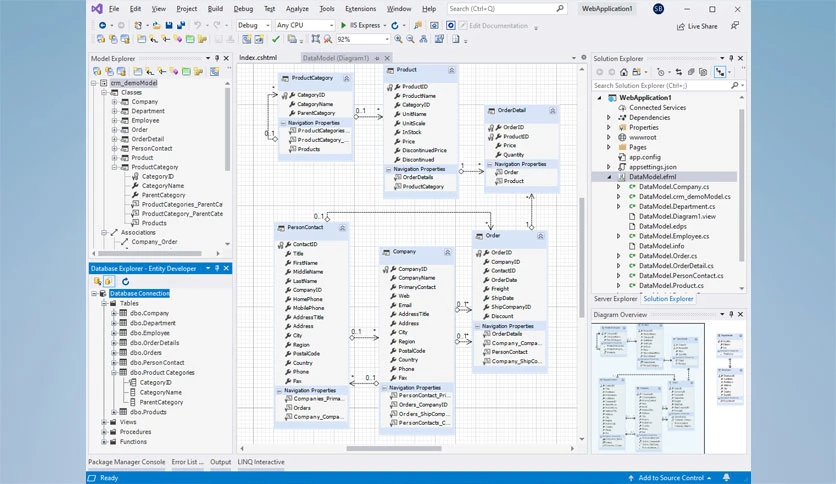The image size is (836, 484).
Task: Select DataModel.efml in Solution Explorer
Action: point(653,176)
